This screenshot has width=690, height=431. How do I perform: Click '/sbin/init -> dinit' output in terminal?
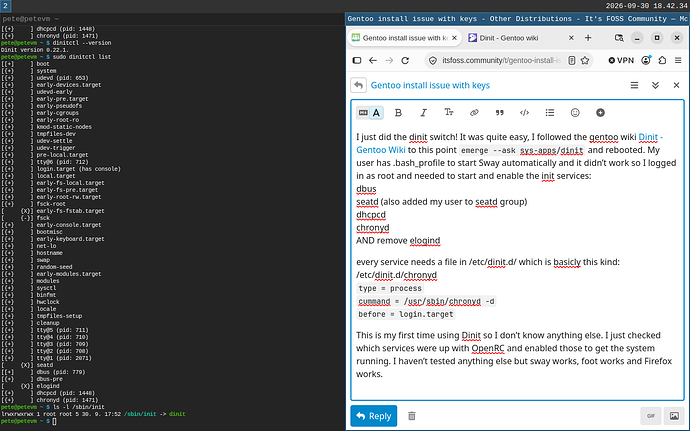tap(154, 414)
